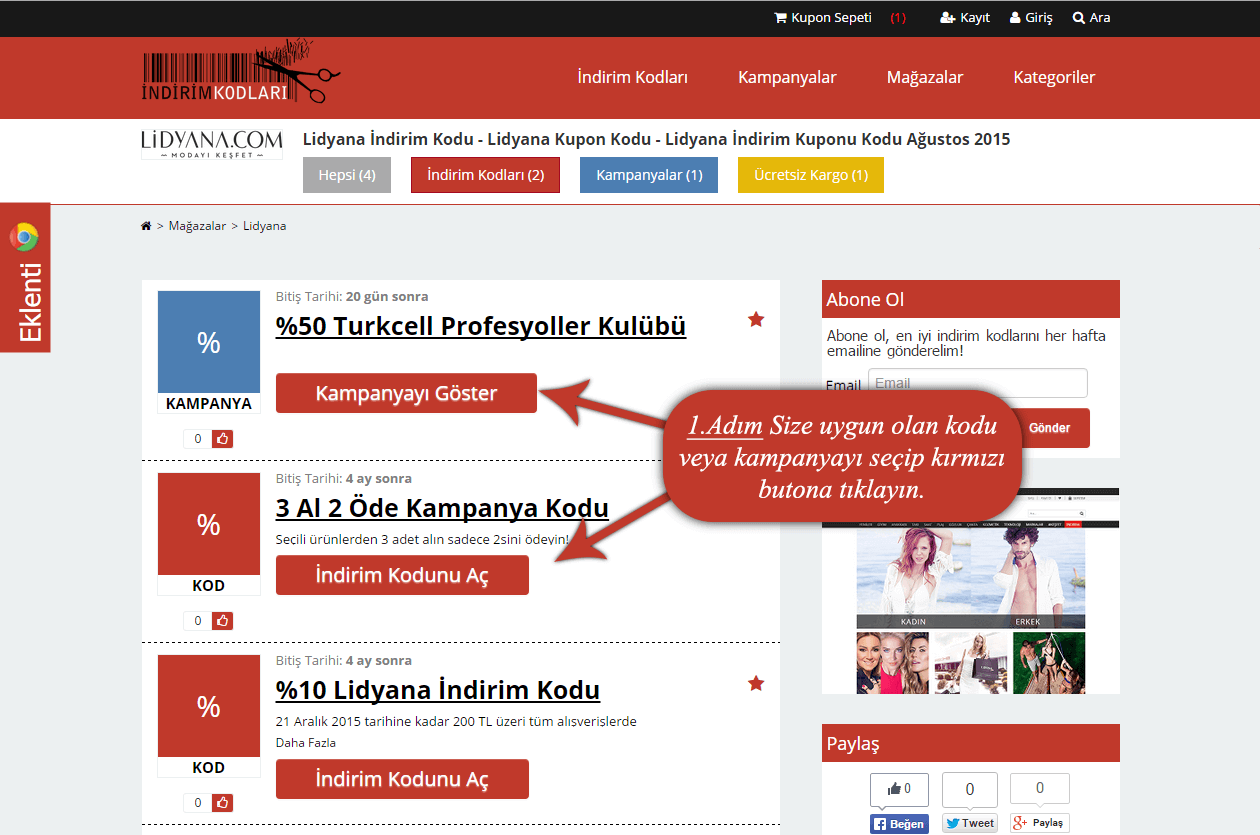Favorite the %10 Lidyana code star
This screenshot has width=1260, height=835.
[756, 683]
